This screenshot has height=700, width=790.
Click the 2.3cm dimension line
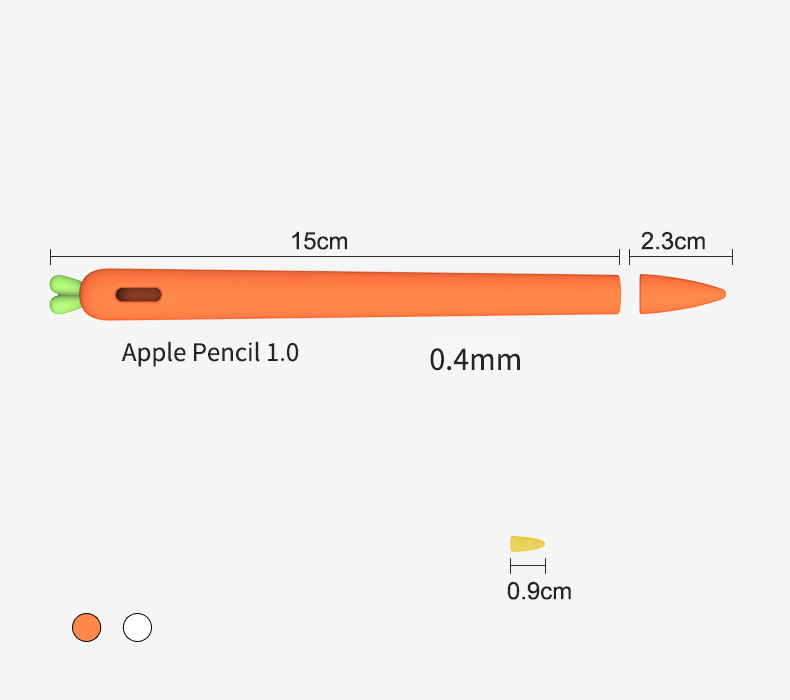pyautogui.click(x=681, y=257)
